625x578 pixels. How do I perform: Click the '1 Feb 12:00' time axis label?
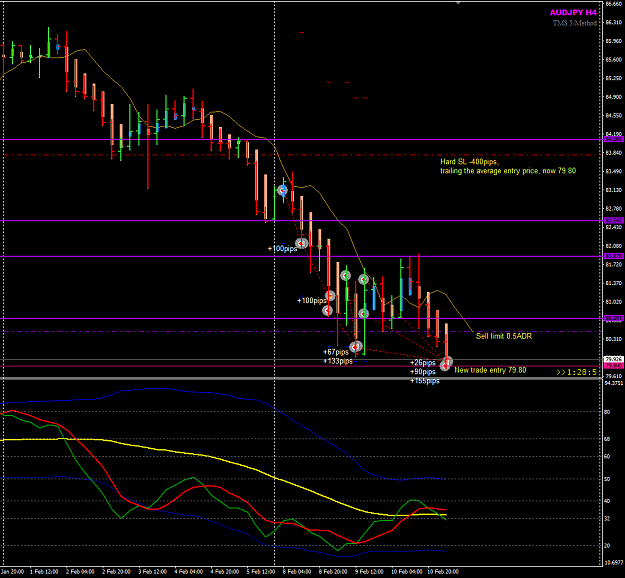point(44,572)
